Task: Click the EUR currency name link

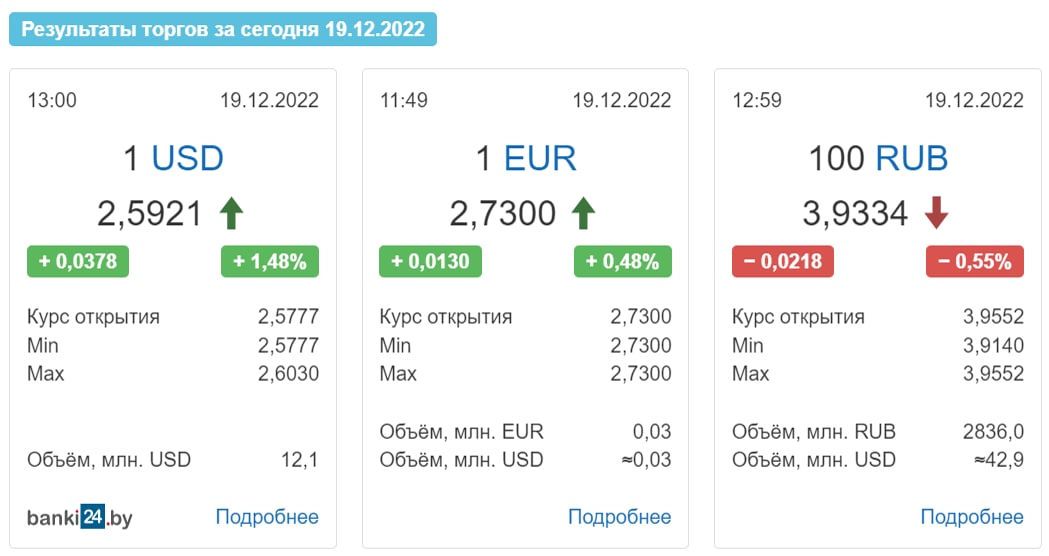Action: tap(540, 159)
